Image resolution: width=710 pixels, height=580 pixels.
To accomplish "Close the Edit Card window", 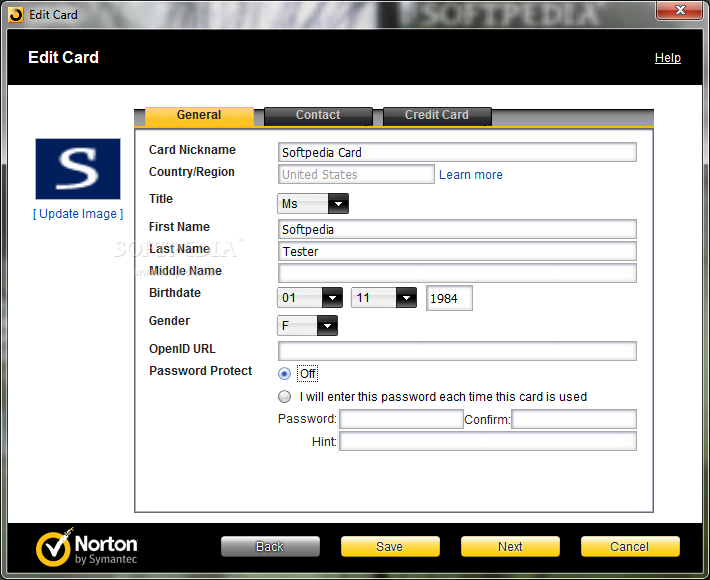I will tap(680, 10).
